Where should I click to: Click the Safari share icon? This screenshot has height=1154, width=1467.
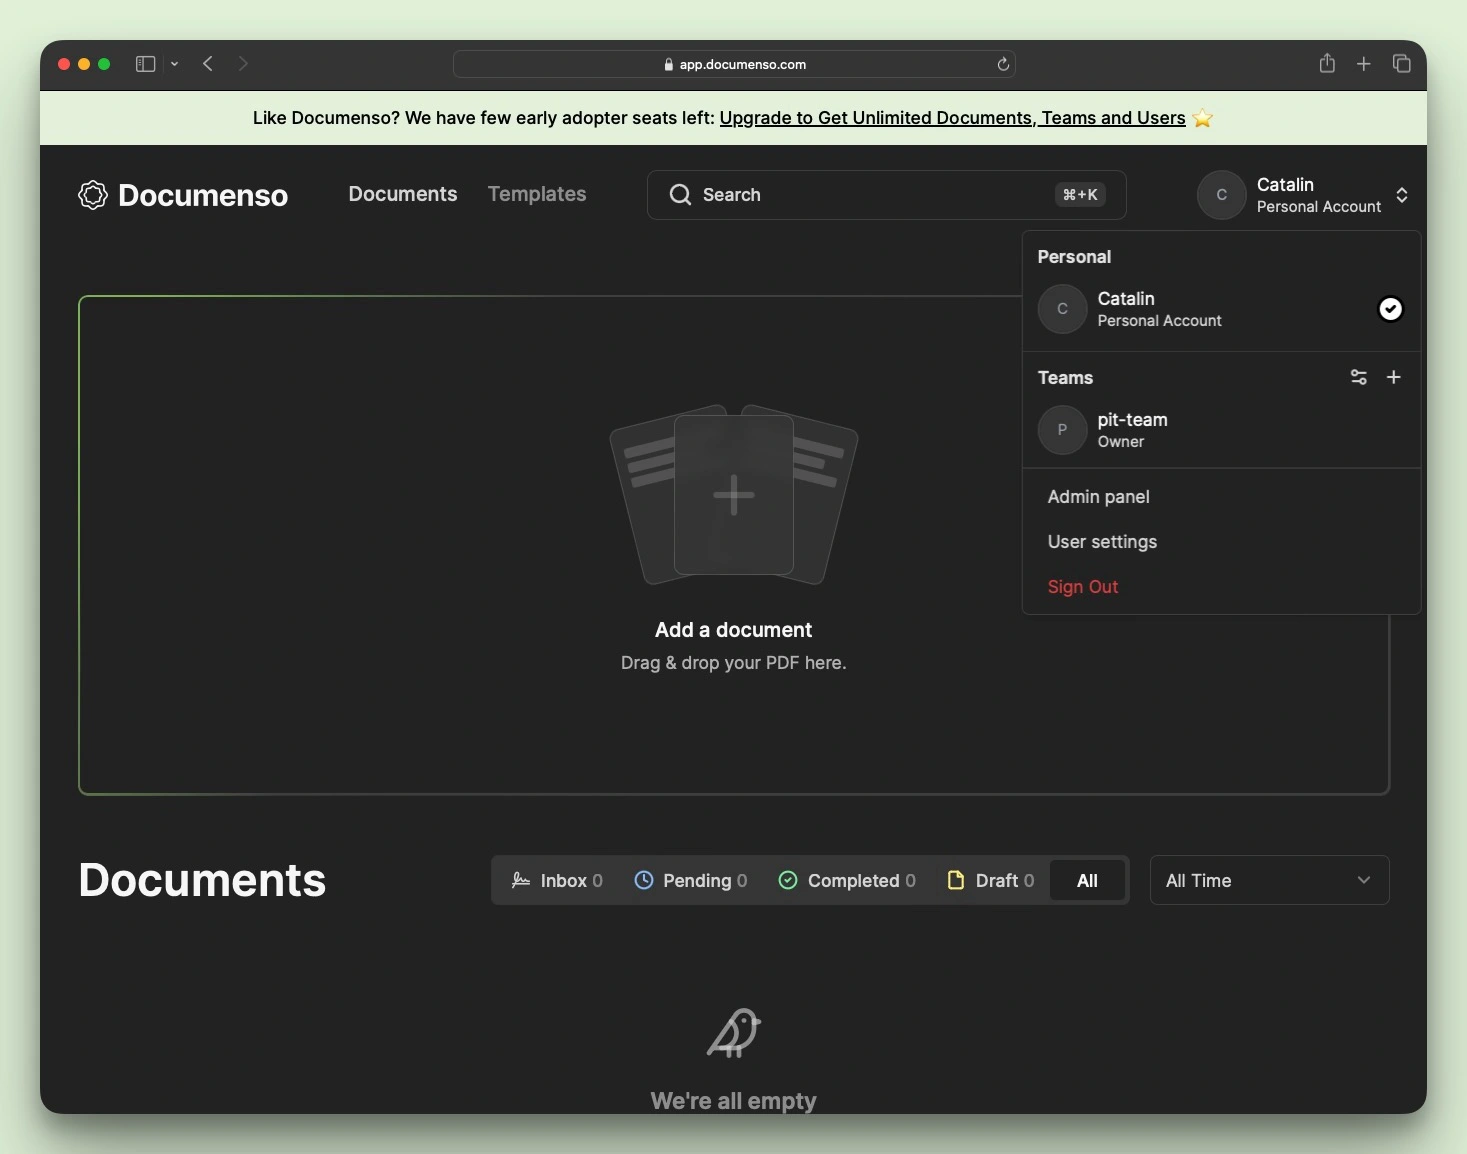(x=1326, y=64)
